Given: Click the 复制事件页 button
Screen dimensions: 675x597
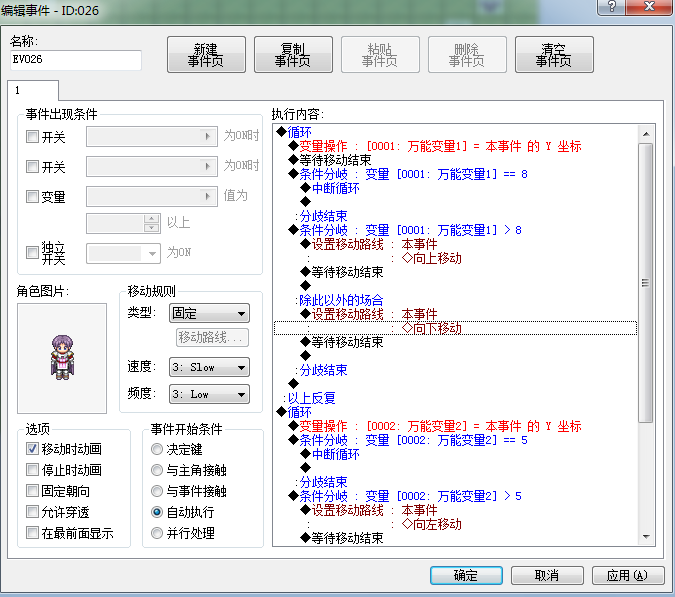Looking at the screenshot, I should 293,55.
